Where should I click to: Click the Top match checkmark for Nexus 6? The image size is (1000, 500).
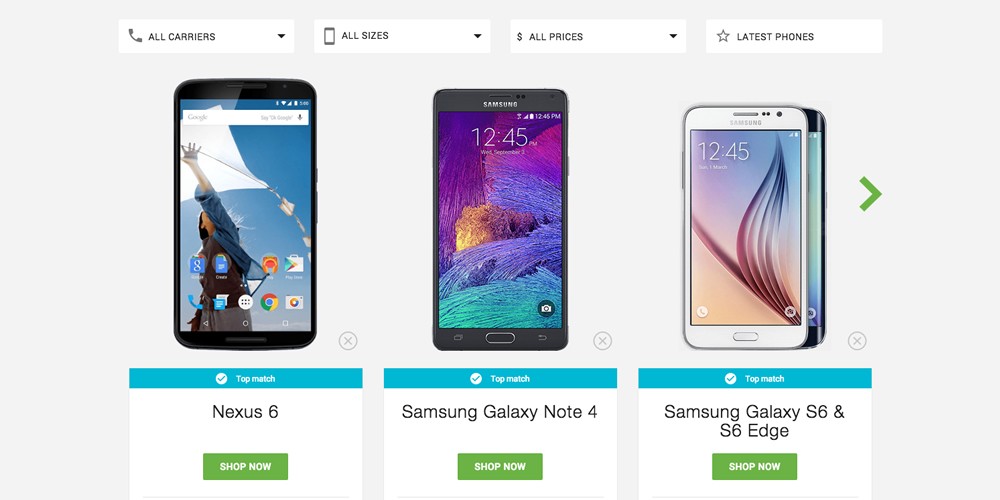click(x=221, y=379)
